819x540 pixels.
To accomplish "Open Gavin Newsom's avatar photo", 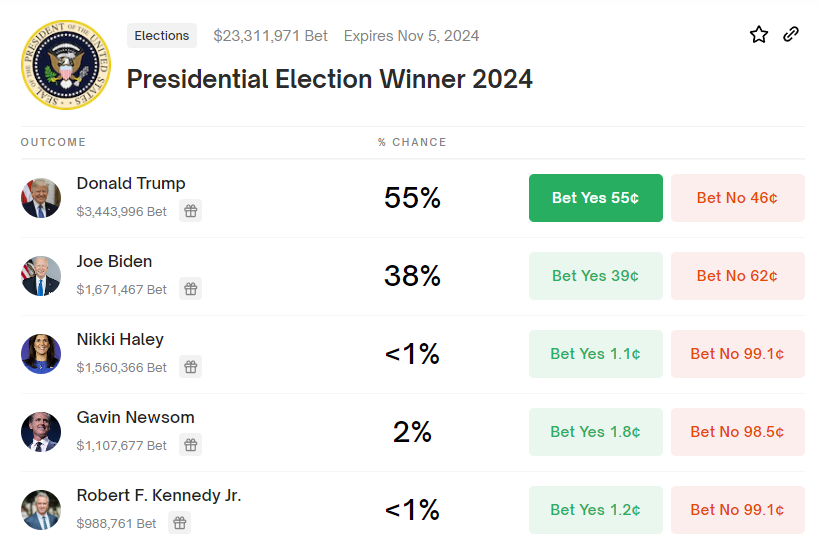I will (41, 432).
